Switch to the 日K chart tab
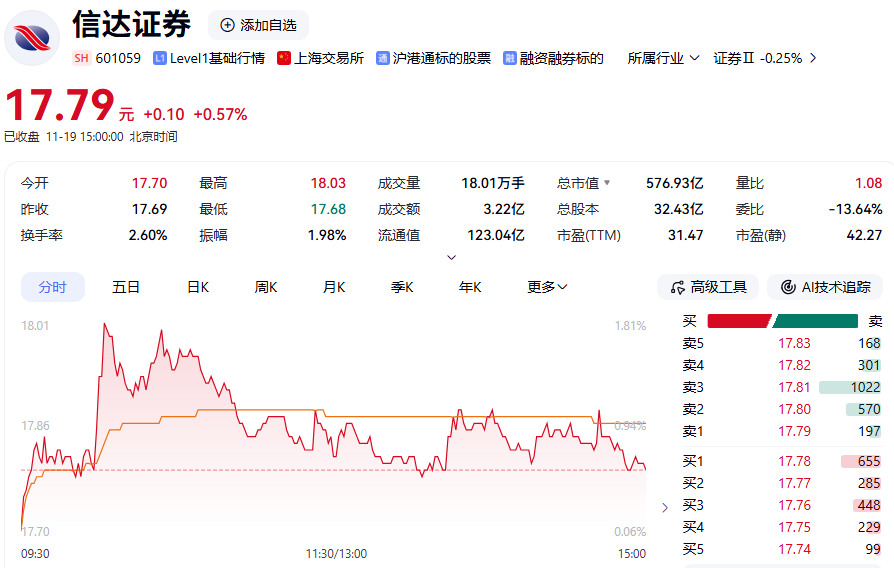Screen dimensions: 894x568 (x=198, y=287)
